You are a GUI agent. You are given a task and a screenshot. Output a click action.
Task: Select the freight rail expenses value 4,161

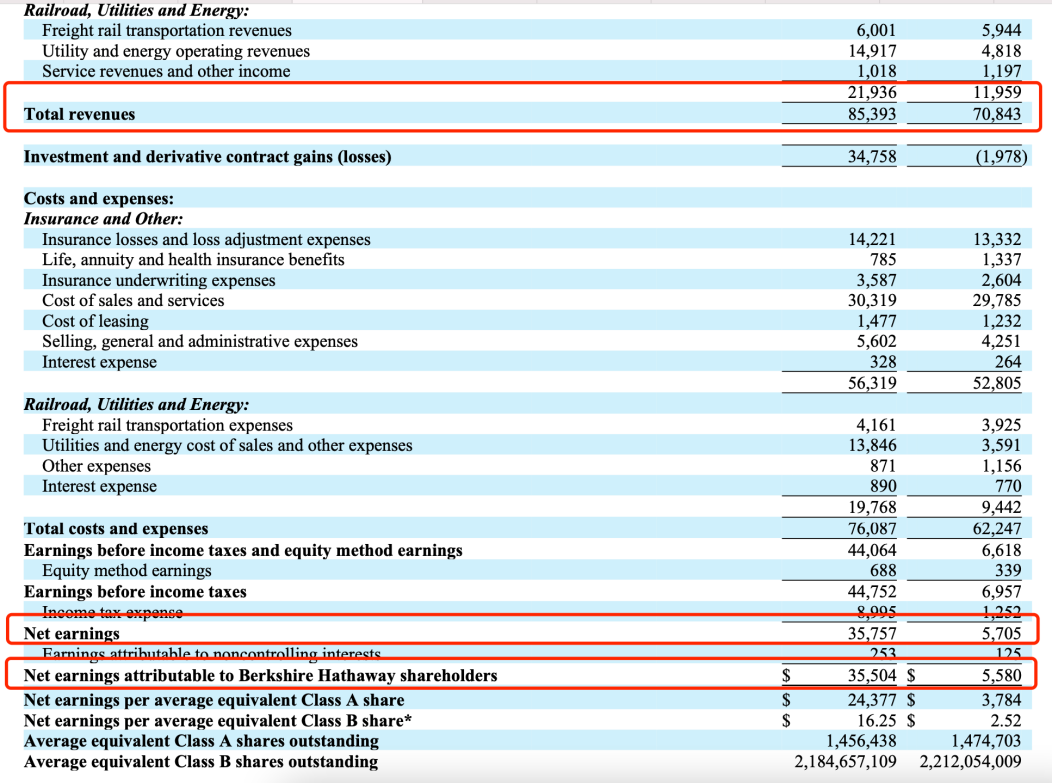876,425
